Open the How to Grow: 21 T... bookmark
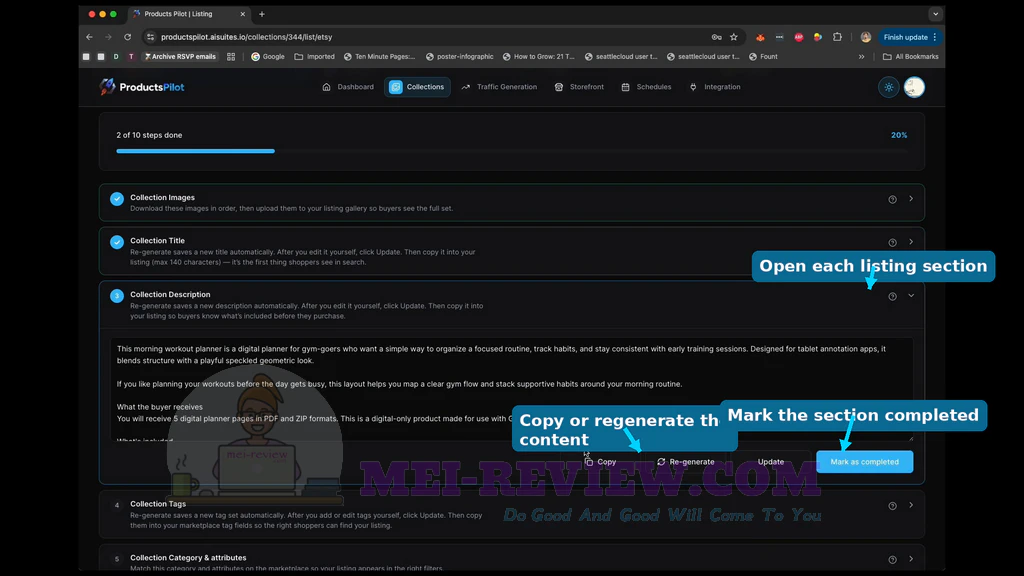This screenshot has height=576, width=1024. pyautogui.click(x=538, y=57)
